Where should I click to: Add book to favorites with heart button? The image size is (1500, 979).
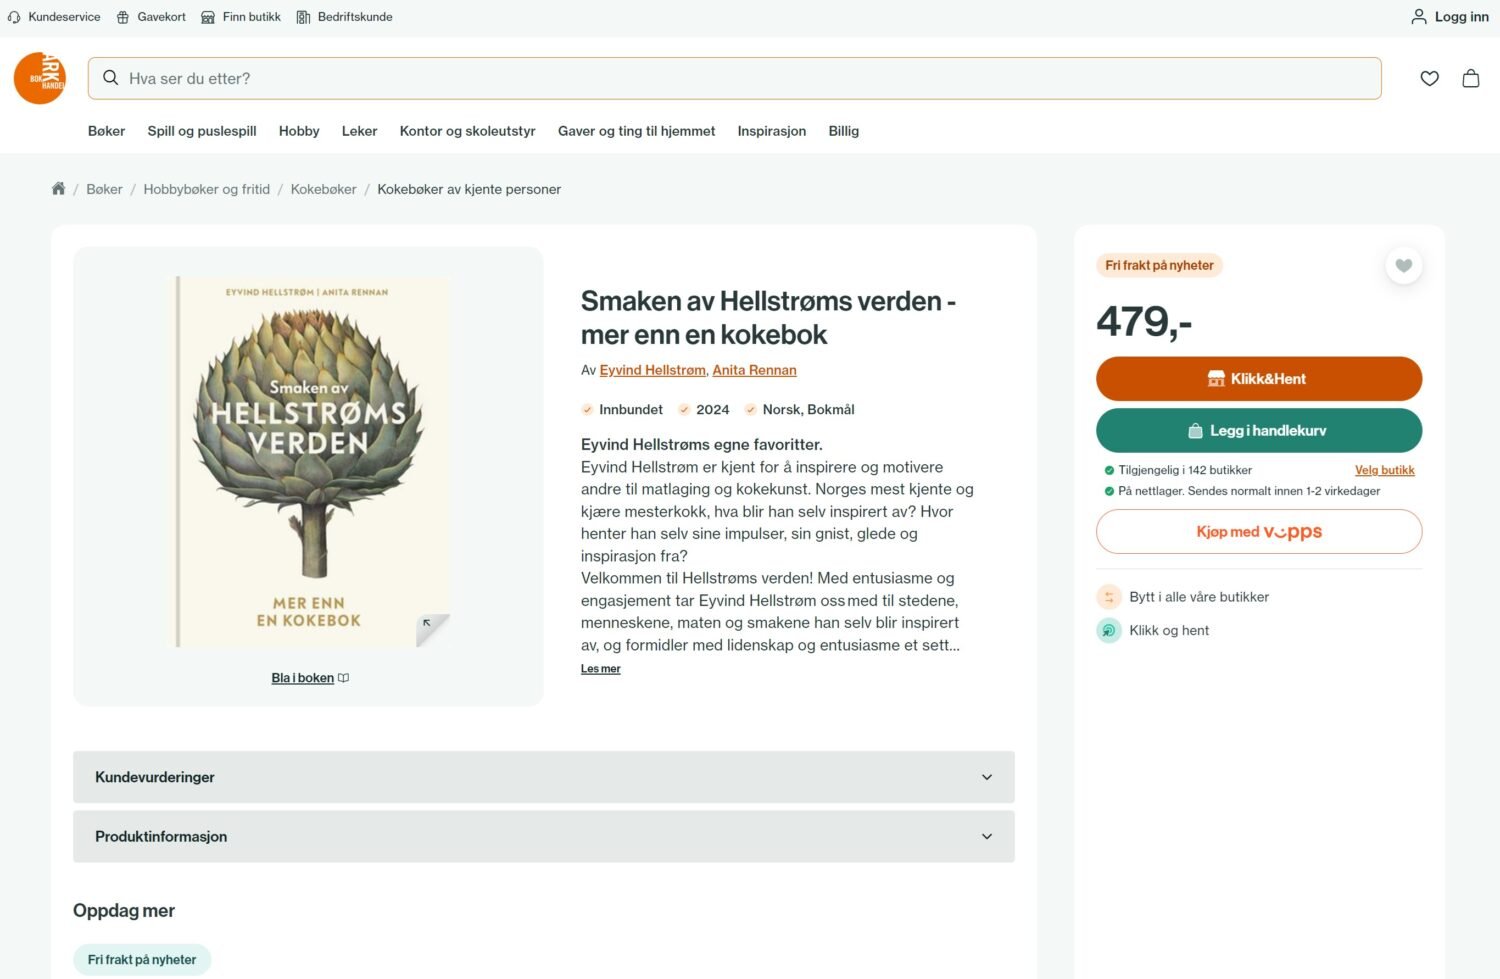1403,266
